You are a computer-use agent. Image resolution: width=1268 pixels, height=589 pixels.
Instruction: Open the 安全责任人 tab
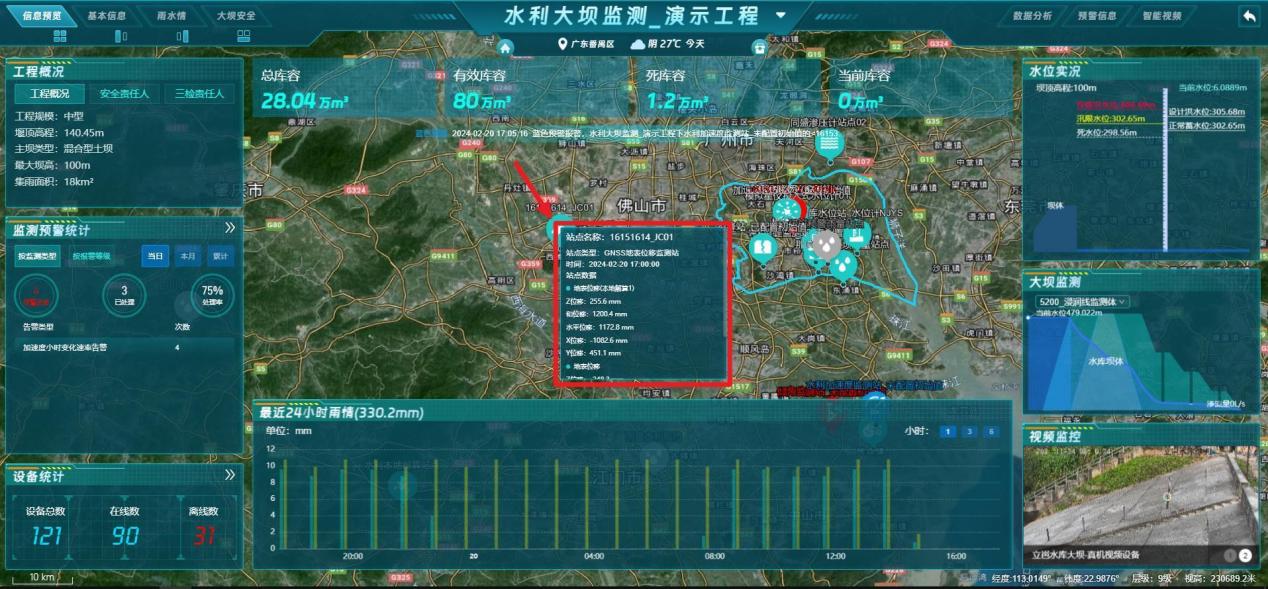tap(124, 94)
